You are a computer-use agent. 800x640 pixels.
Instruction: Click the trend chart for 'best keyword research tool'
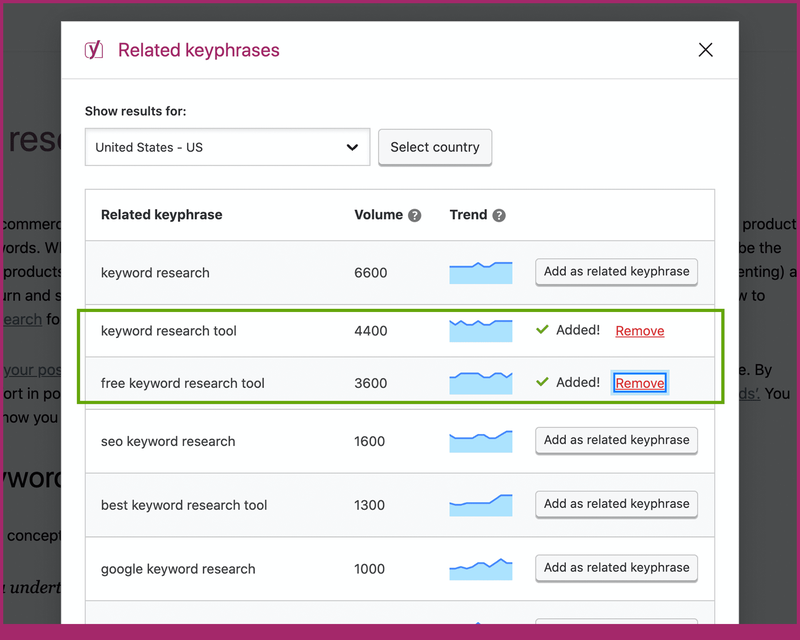480,505
